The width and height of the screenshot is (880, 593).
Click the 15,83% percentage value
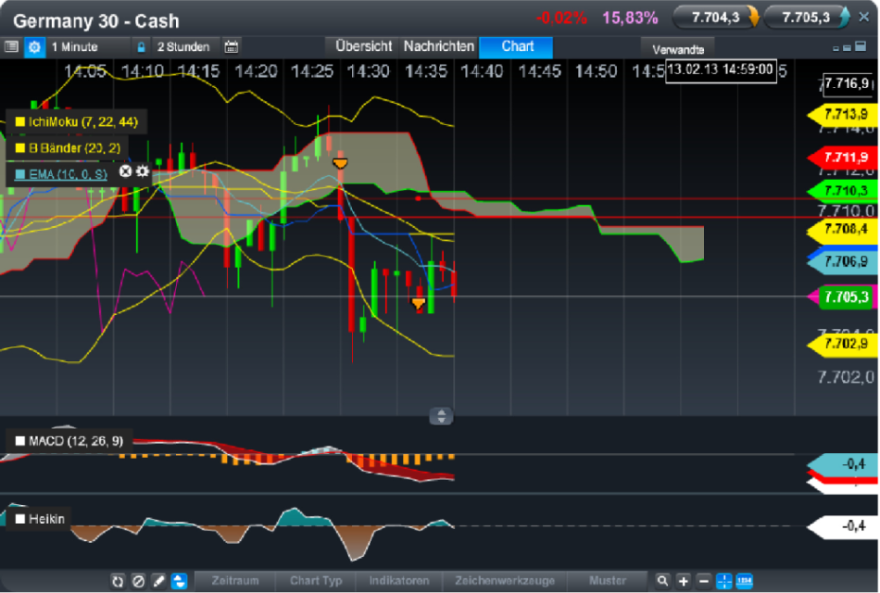pyautogui.click(x=630, y=18)
